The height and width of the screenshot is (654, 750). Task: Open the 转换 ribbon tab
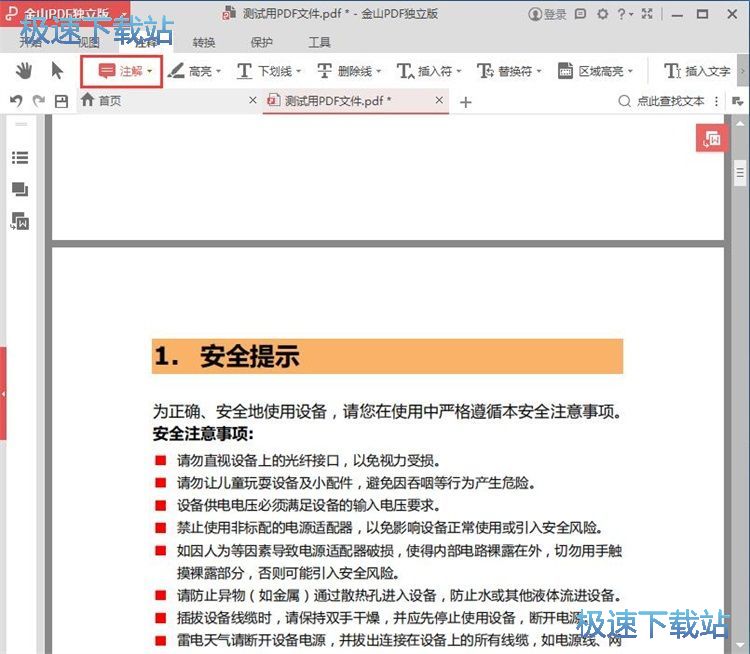204,43
